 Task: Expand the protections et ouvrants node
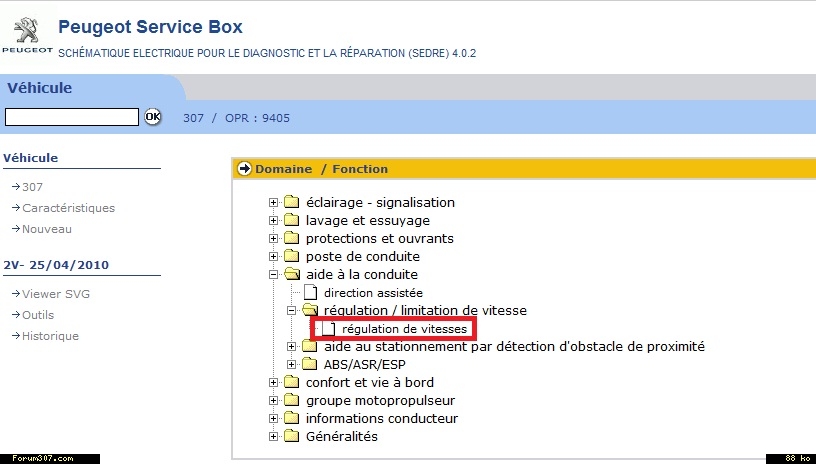(x=273, y=238)
